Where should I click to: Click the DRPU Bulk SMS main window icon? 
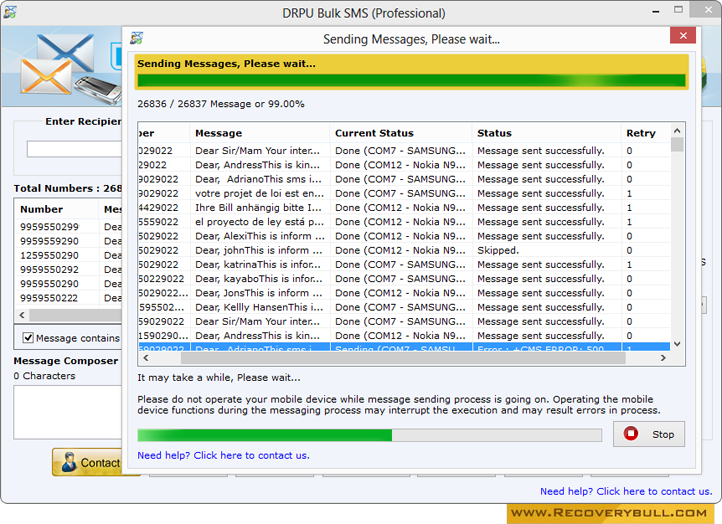click(x=10, y=12)
